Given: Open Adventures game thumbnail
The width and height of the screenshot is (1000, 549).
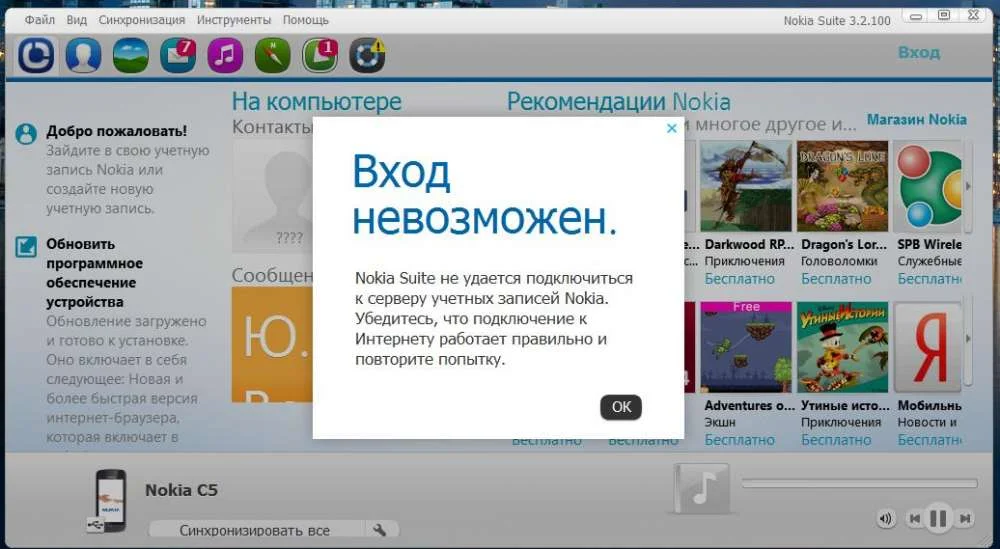Looking at the screenshot, I should [746, 347].
